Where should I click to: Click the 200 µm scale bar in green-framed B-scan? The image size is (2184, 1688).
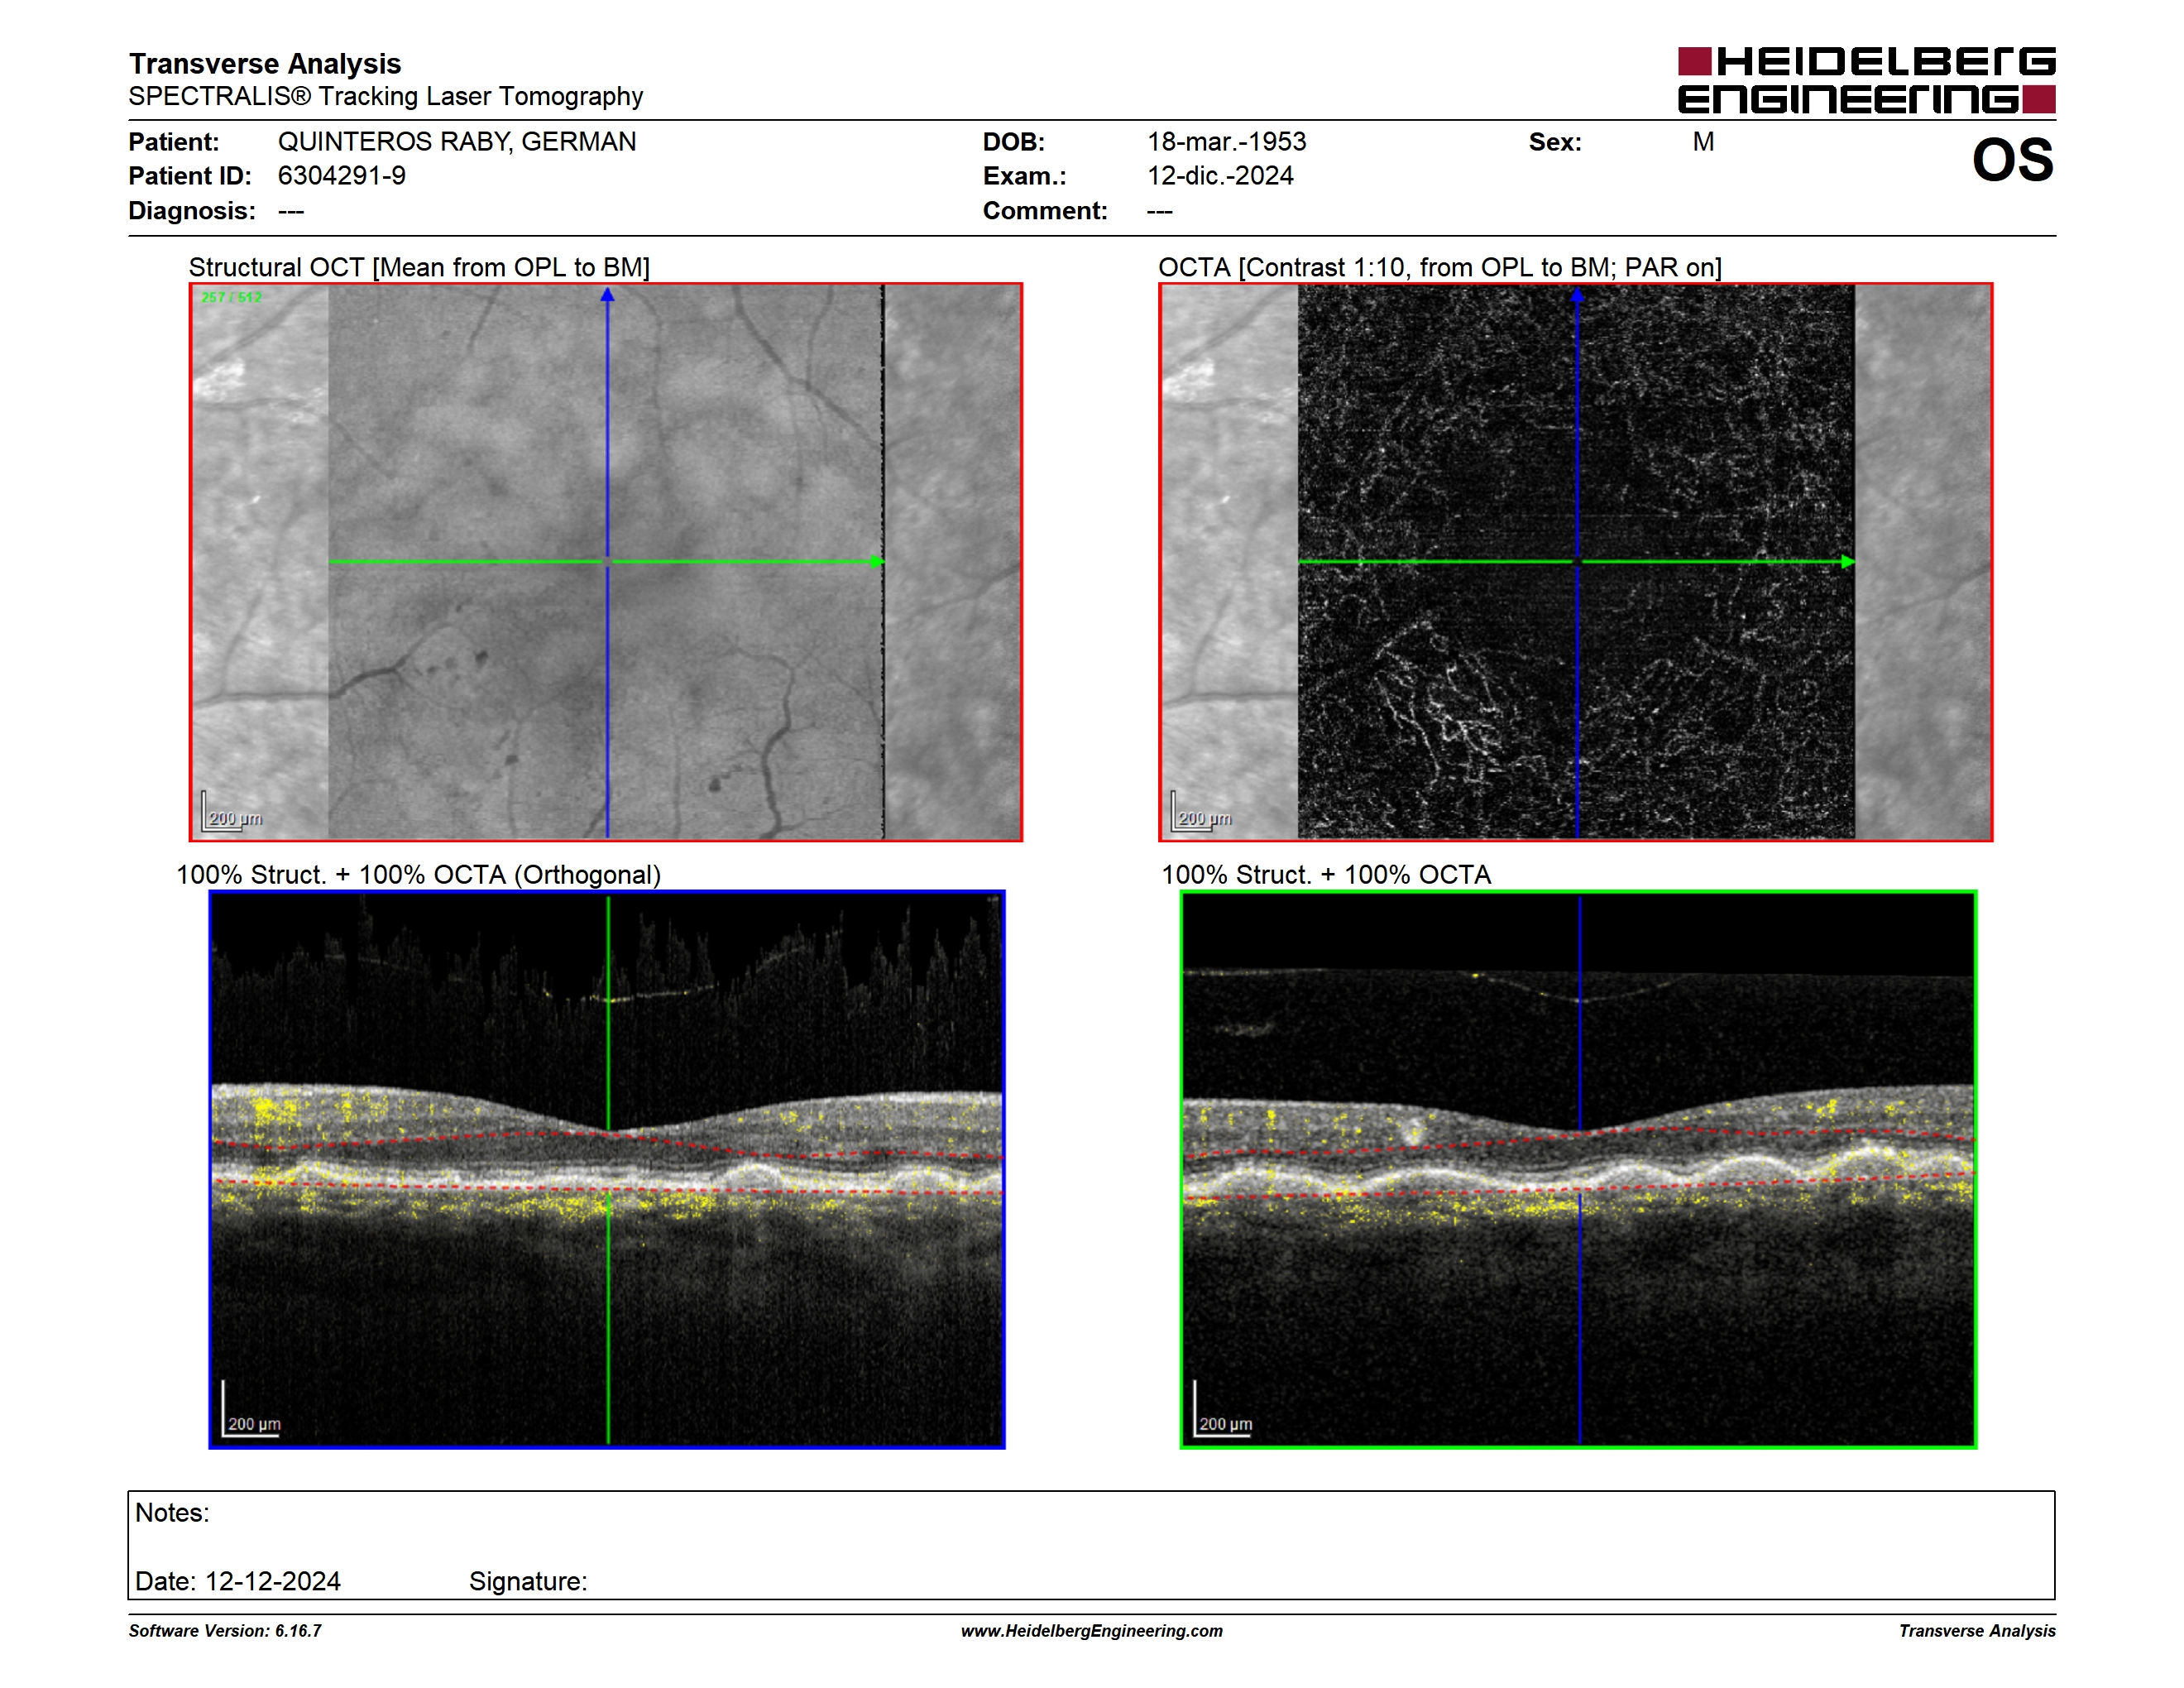pos(1223,1410)
